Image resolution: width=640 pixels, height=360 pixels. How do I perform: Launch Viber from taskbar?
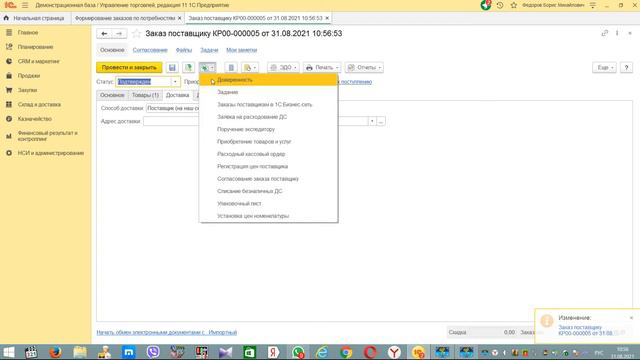pos(153,352)
